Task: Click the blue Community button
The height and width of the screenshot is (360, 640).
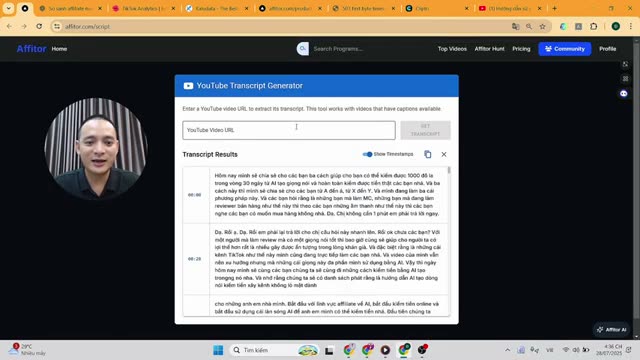Action: [x=564, y=49]
